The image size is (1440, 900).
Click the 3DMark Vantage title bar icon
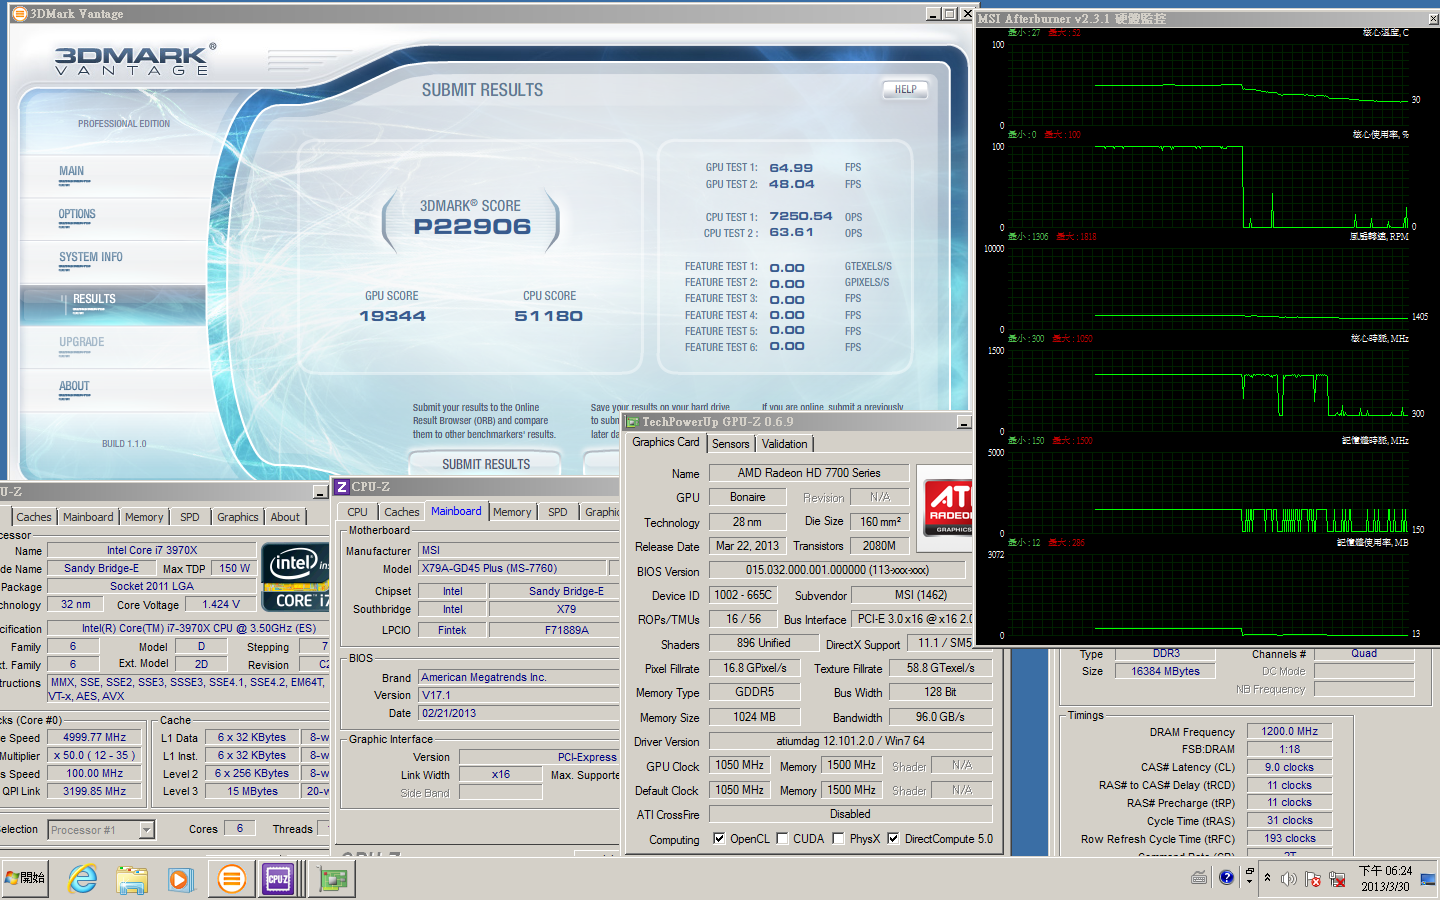19,13
